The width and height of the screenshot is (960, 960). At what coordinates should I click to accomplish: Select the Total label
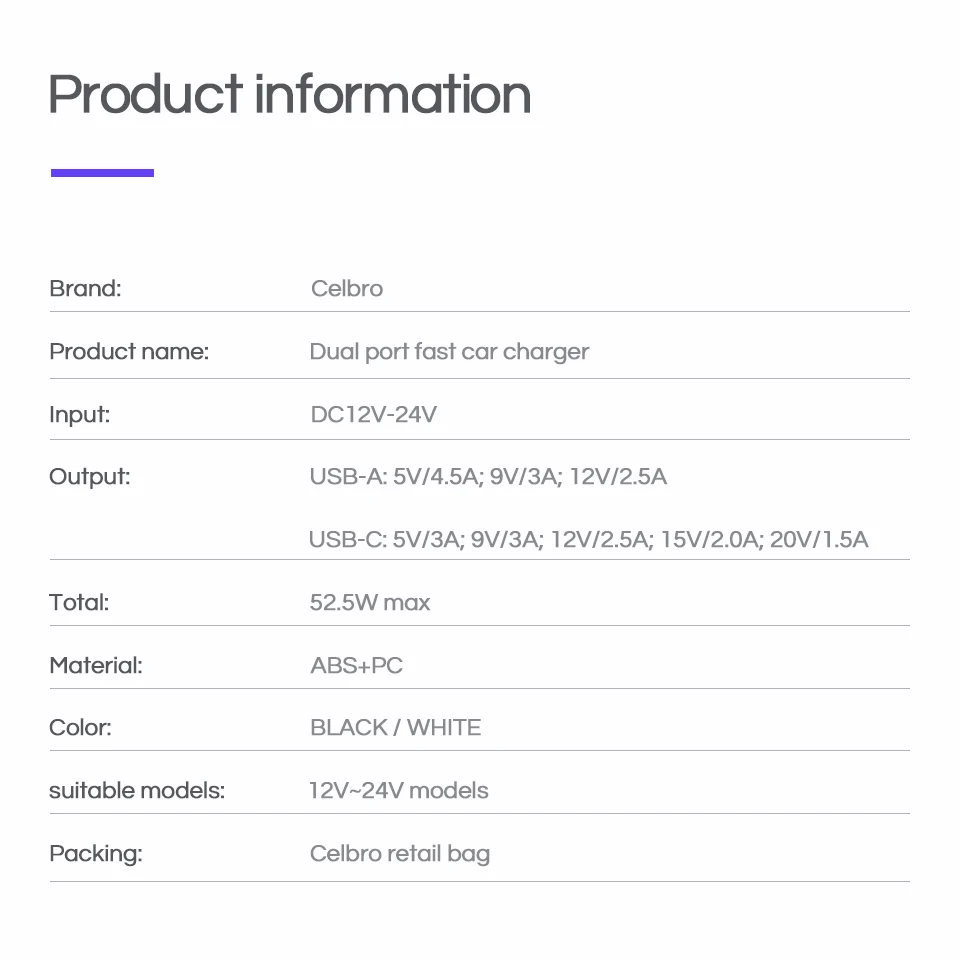79,602
